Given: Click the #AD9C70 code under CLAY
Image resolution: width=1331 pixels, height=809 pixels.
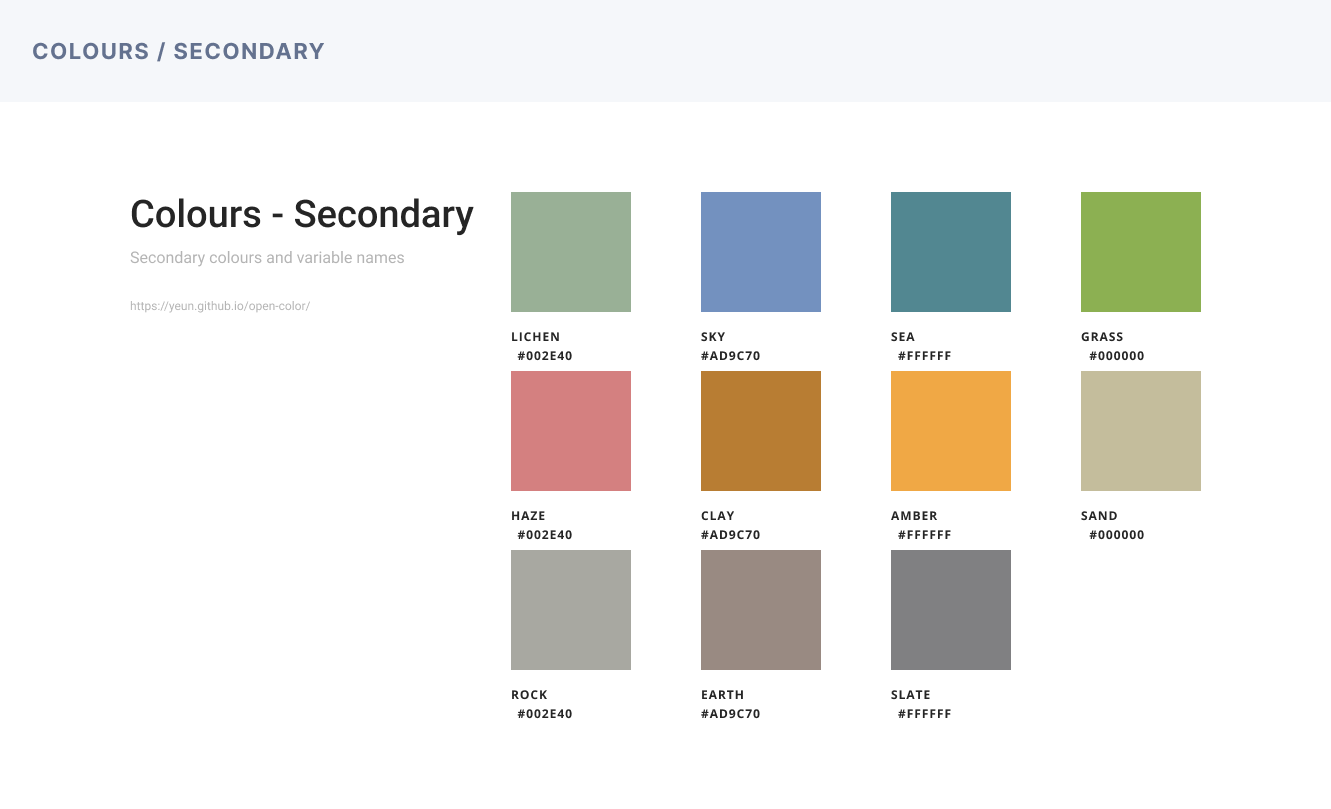Looking at the screenshot, I should (x=731, y=535).
